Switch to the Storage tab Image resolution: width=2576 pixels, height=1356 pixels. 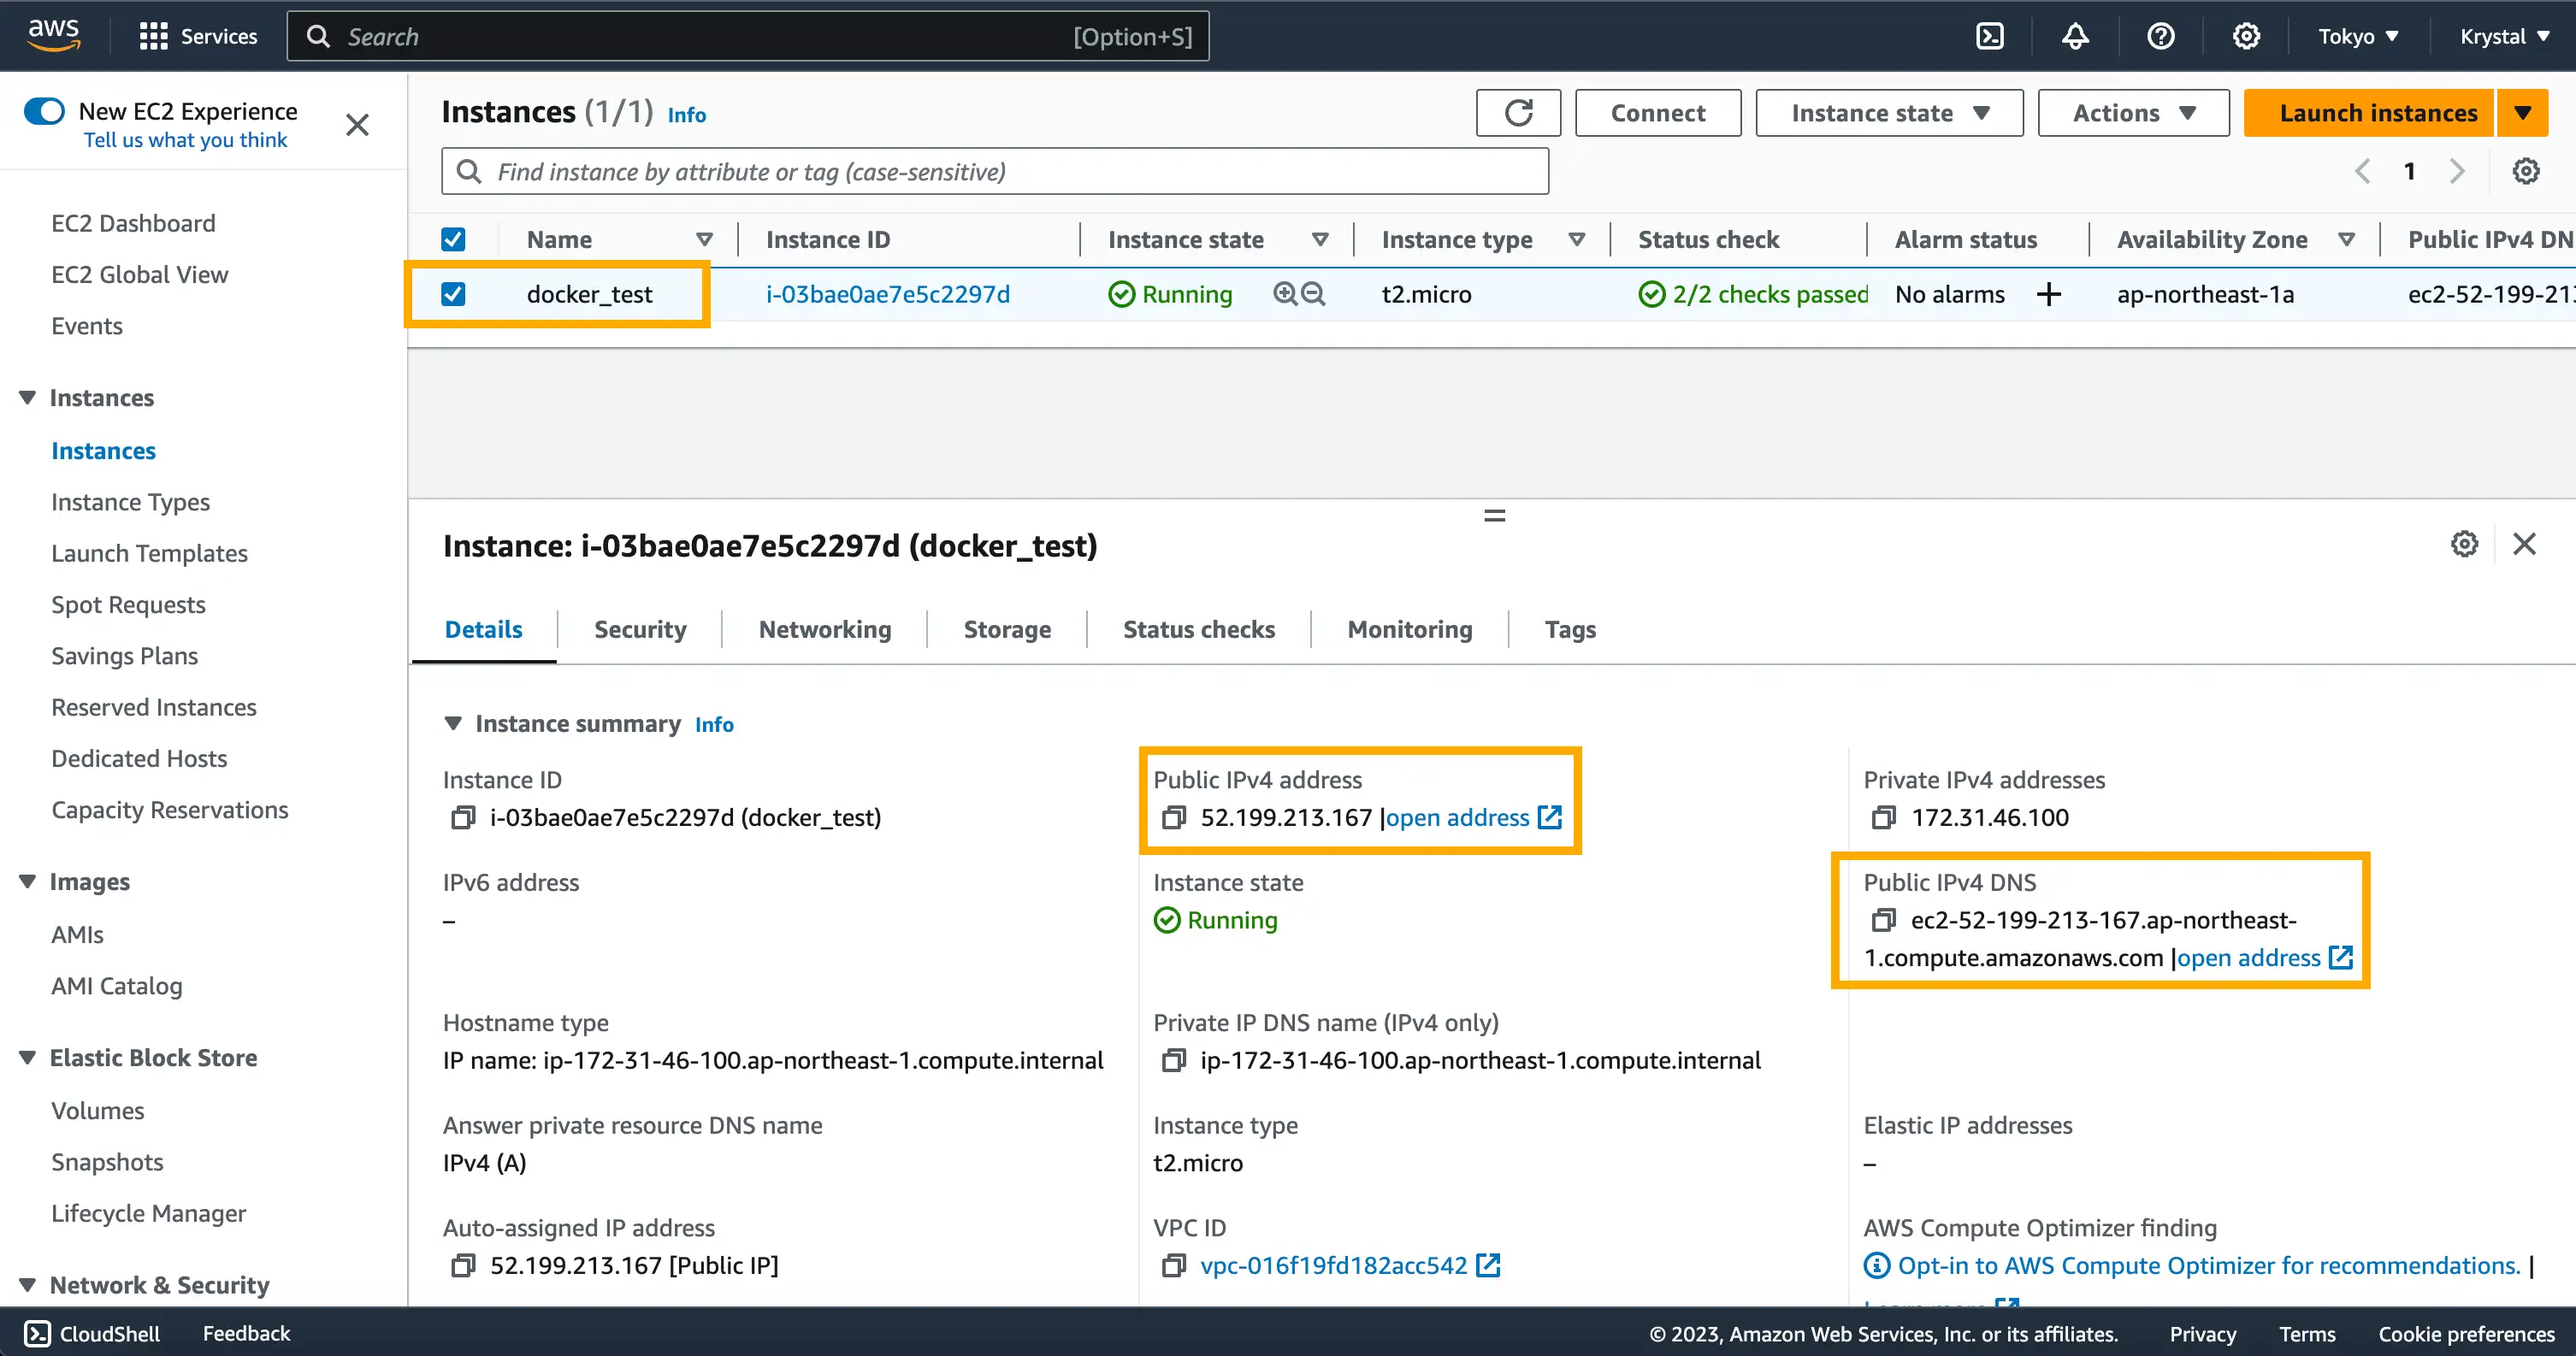coord(1007,629)
